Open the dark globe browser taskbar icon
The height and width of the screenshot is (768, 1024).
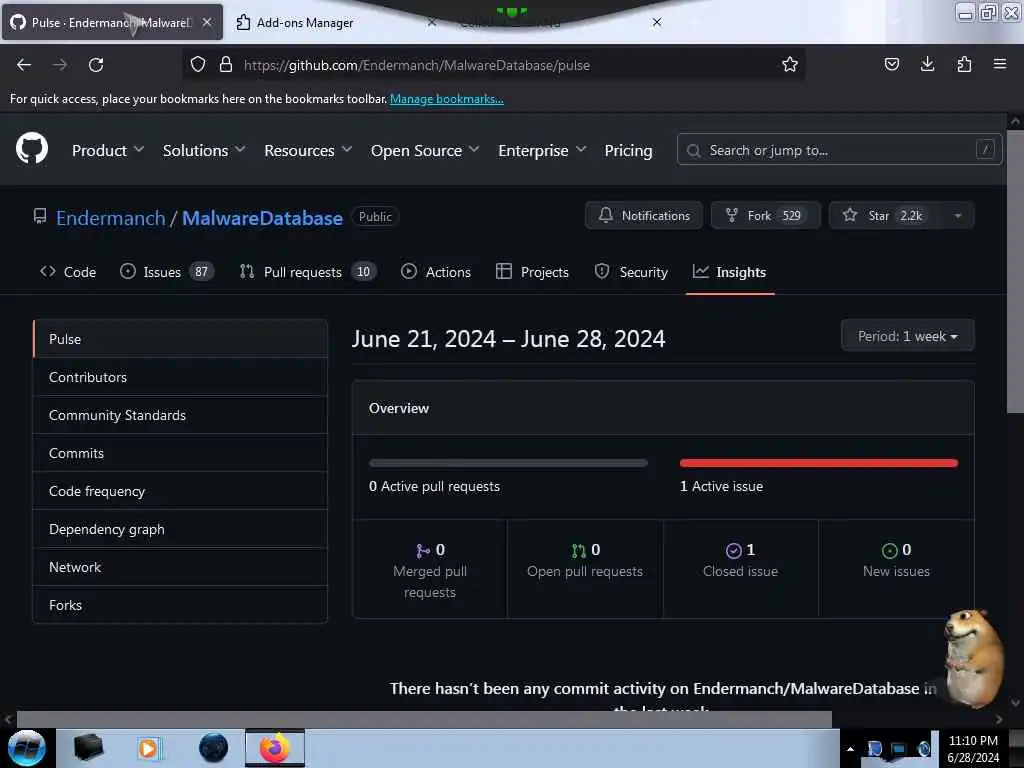tap(214, 748)
